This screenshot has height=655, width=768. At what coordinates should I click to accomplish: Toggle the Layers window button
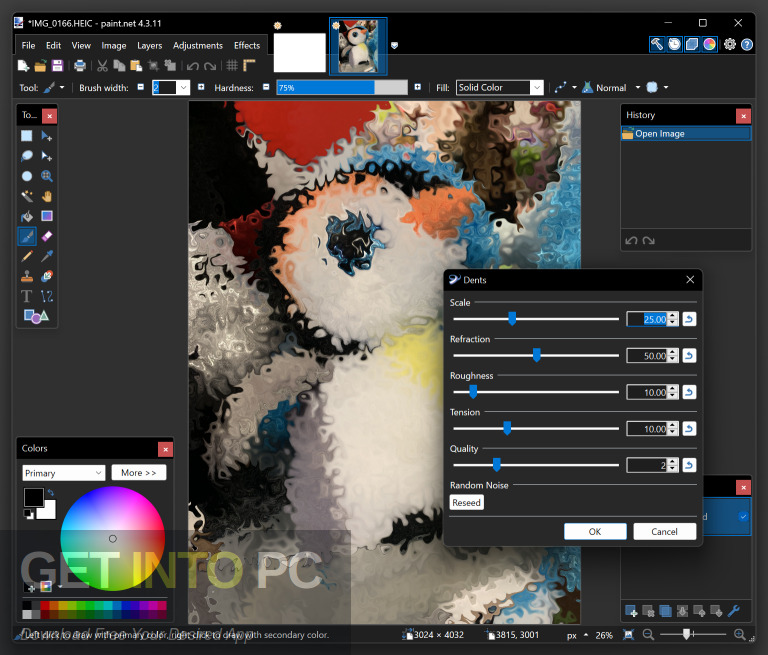(x=692, y=45)
